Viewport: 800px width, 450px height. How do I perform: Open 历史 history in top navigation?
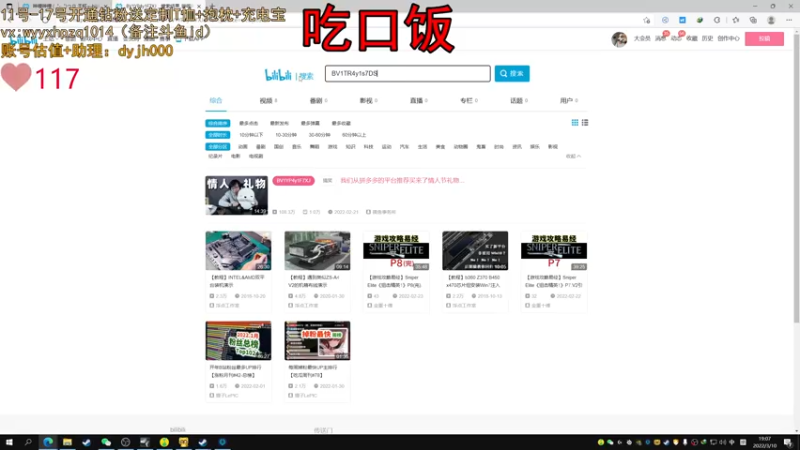(707, 39)
